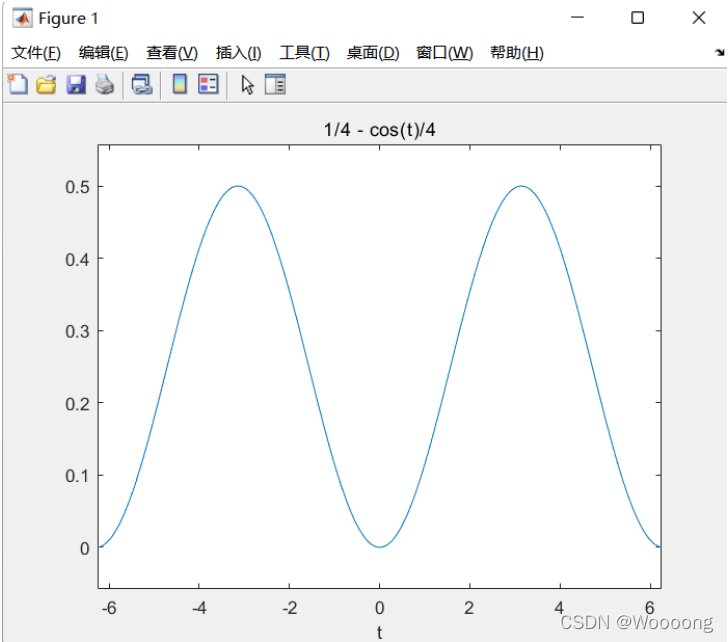
Task: Click the Open File folder icon
Action: tap(46, 85)
